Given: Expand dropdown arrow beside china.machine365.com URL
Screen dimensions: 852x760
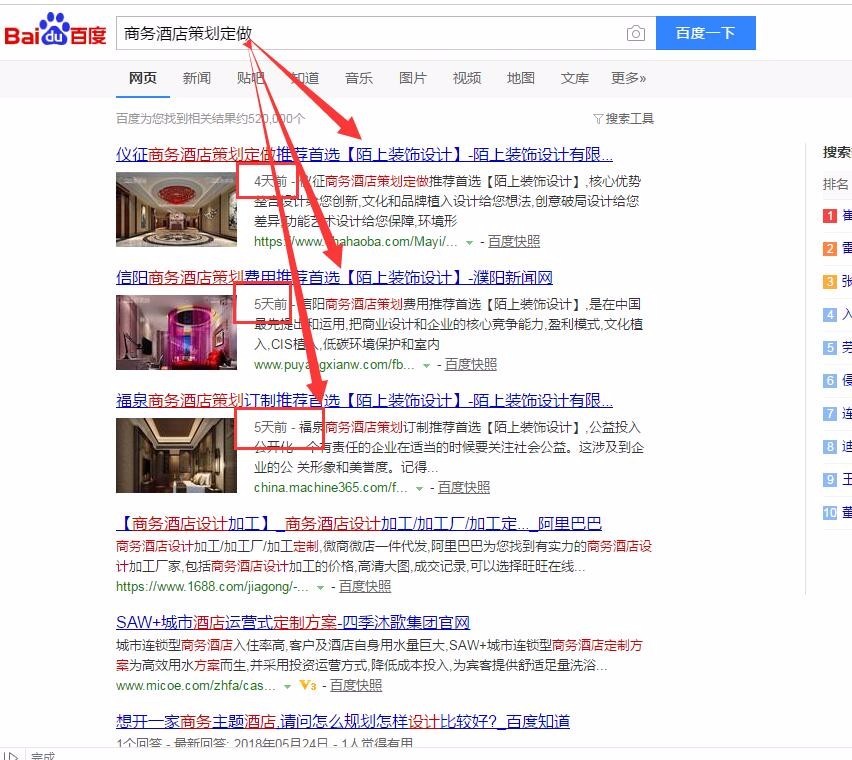Looking at the screenshot, I should [x=419, y=489].
